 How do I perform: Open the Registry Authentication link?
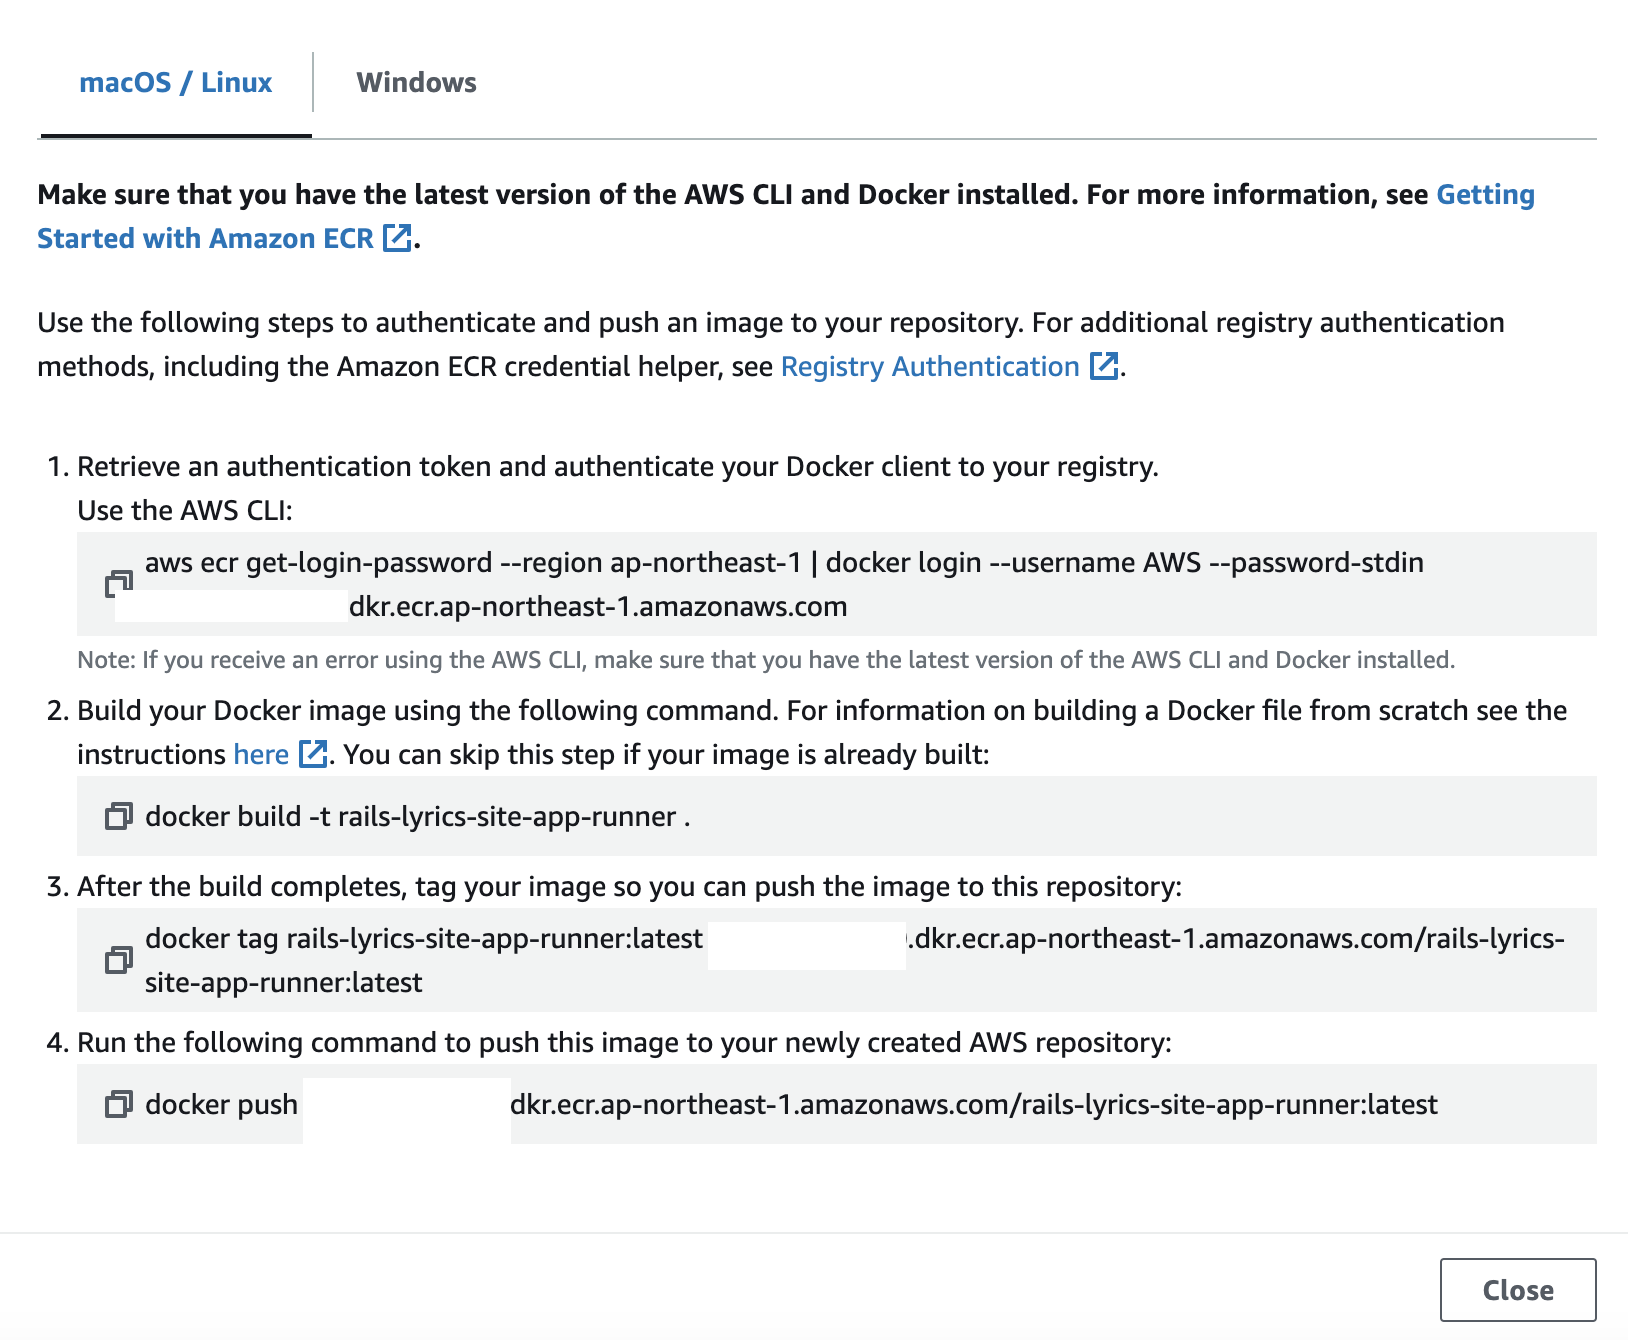point(930,366)
